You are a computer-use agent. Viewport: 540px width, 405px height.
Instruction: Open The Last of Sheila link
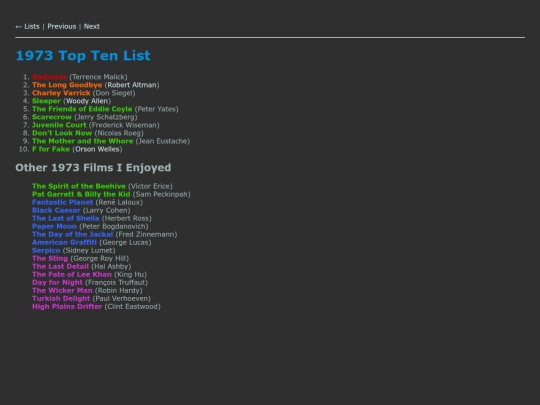click(65, 218)
